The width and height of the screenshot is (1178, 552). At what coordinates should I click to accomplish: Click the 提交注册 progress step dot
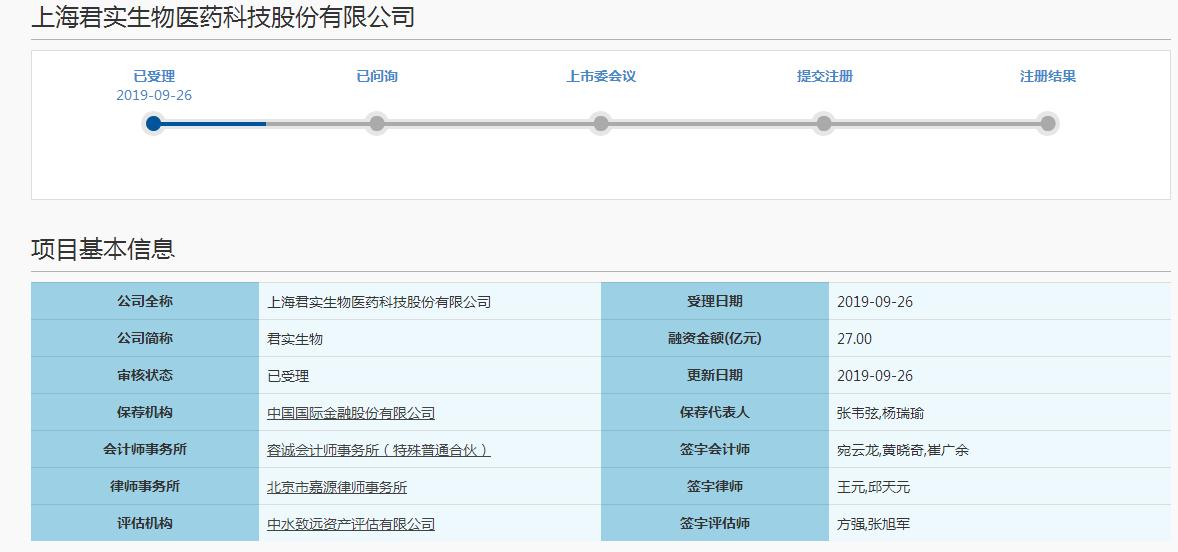click(x=824, y=123)
